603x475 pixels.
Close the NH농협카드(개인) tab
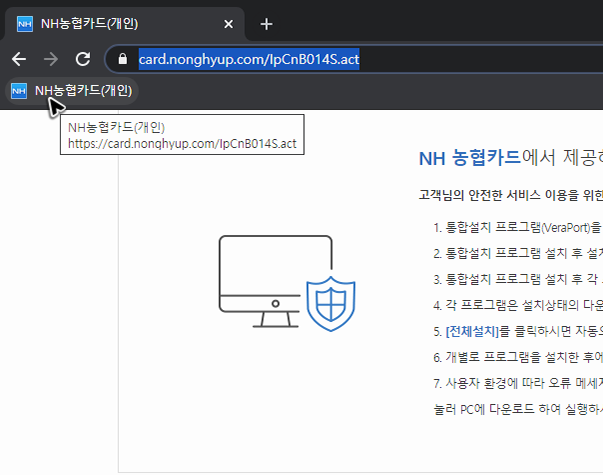tap(228, 24)
